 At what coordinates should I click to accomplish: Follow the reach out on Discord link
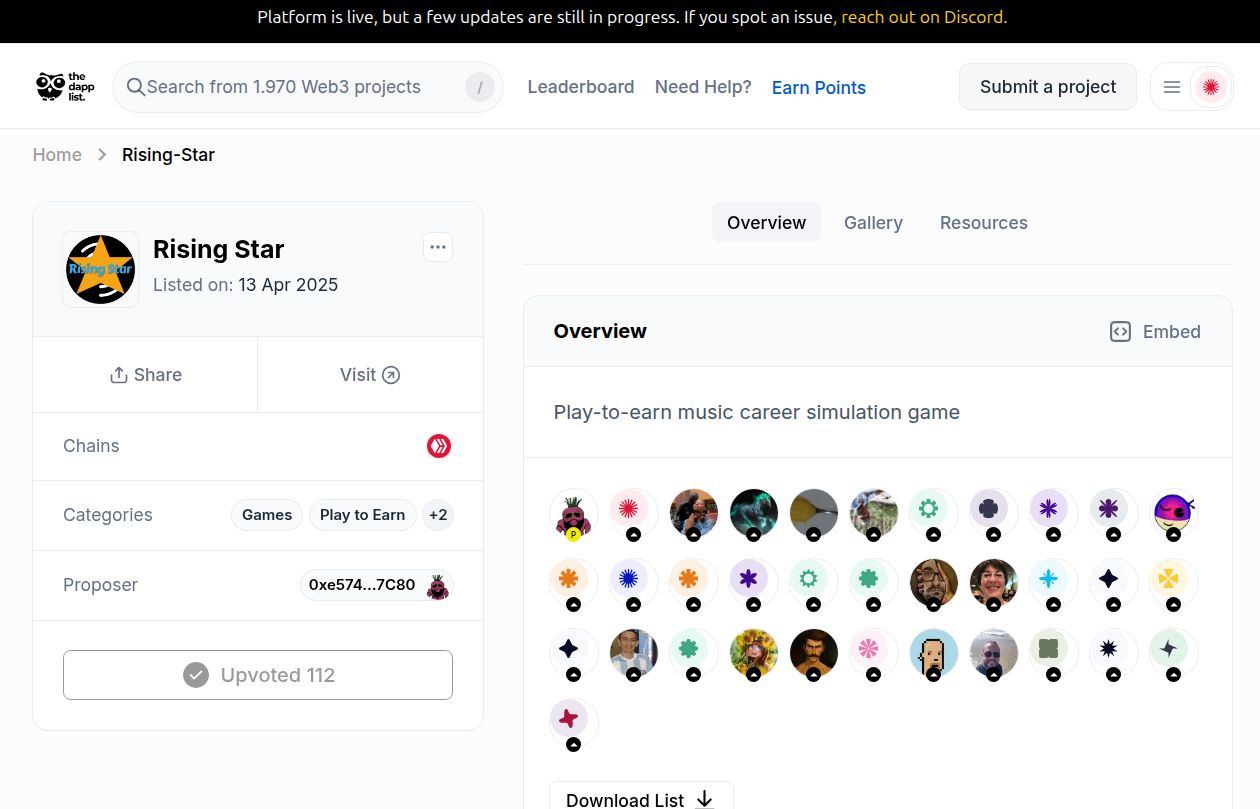924,17
